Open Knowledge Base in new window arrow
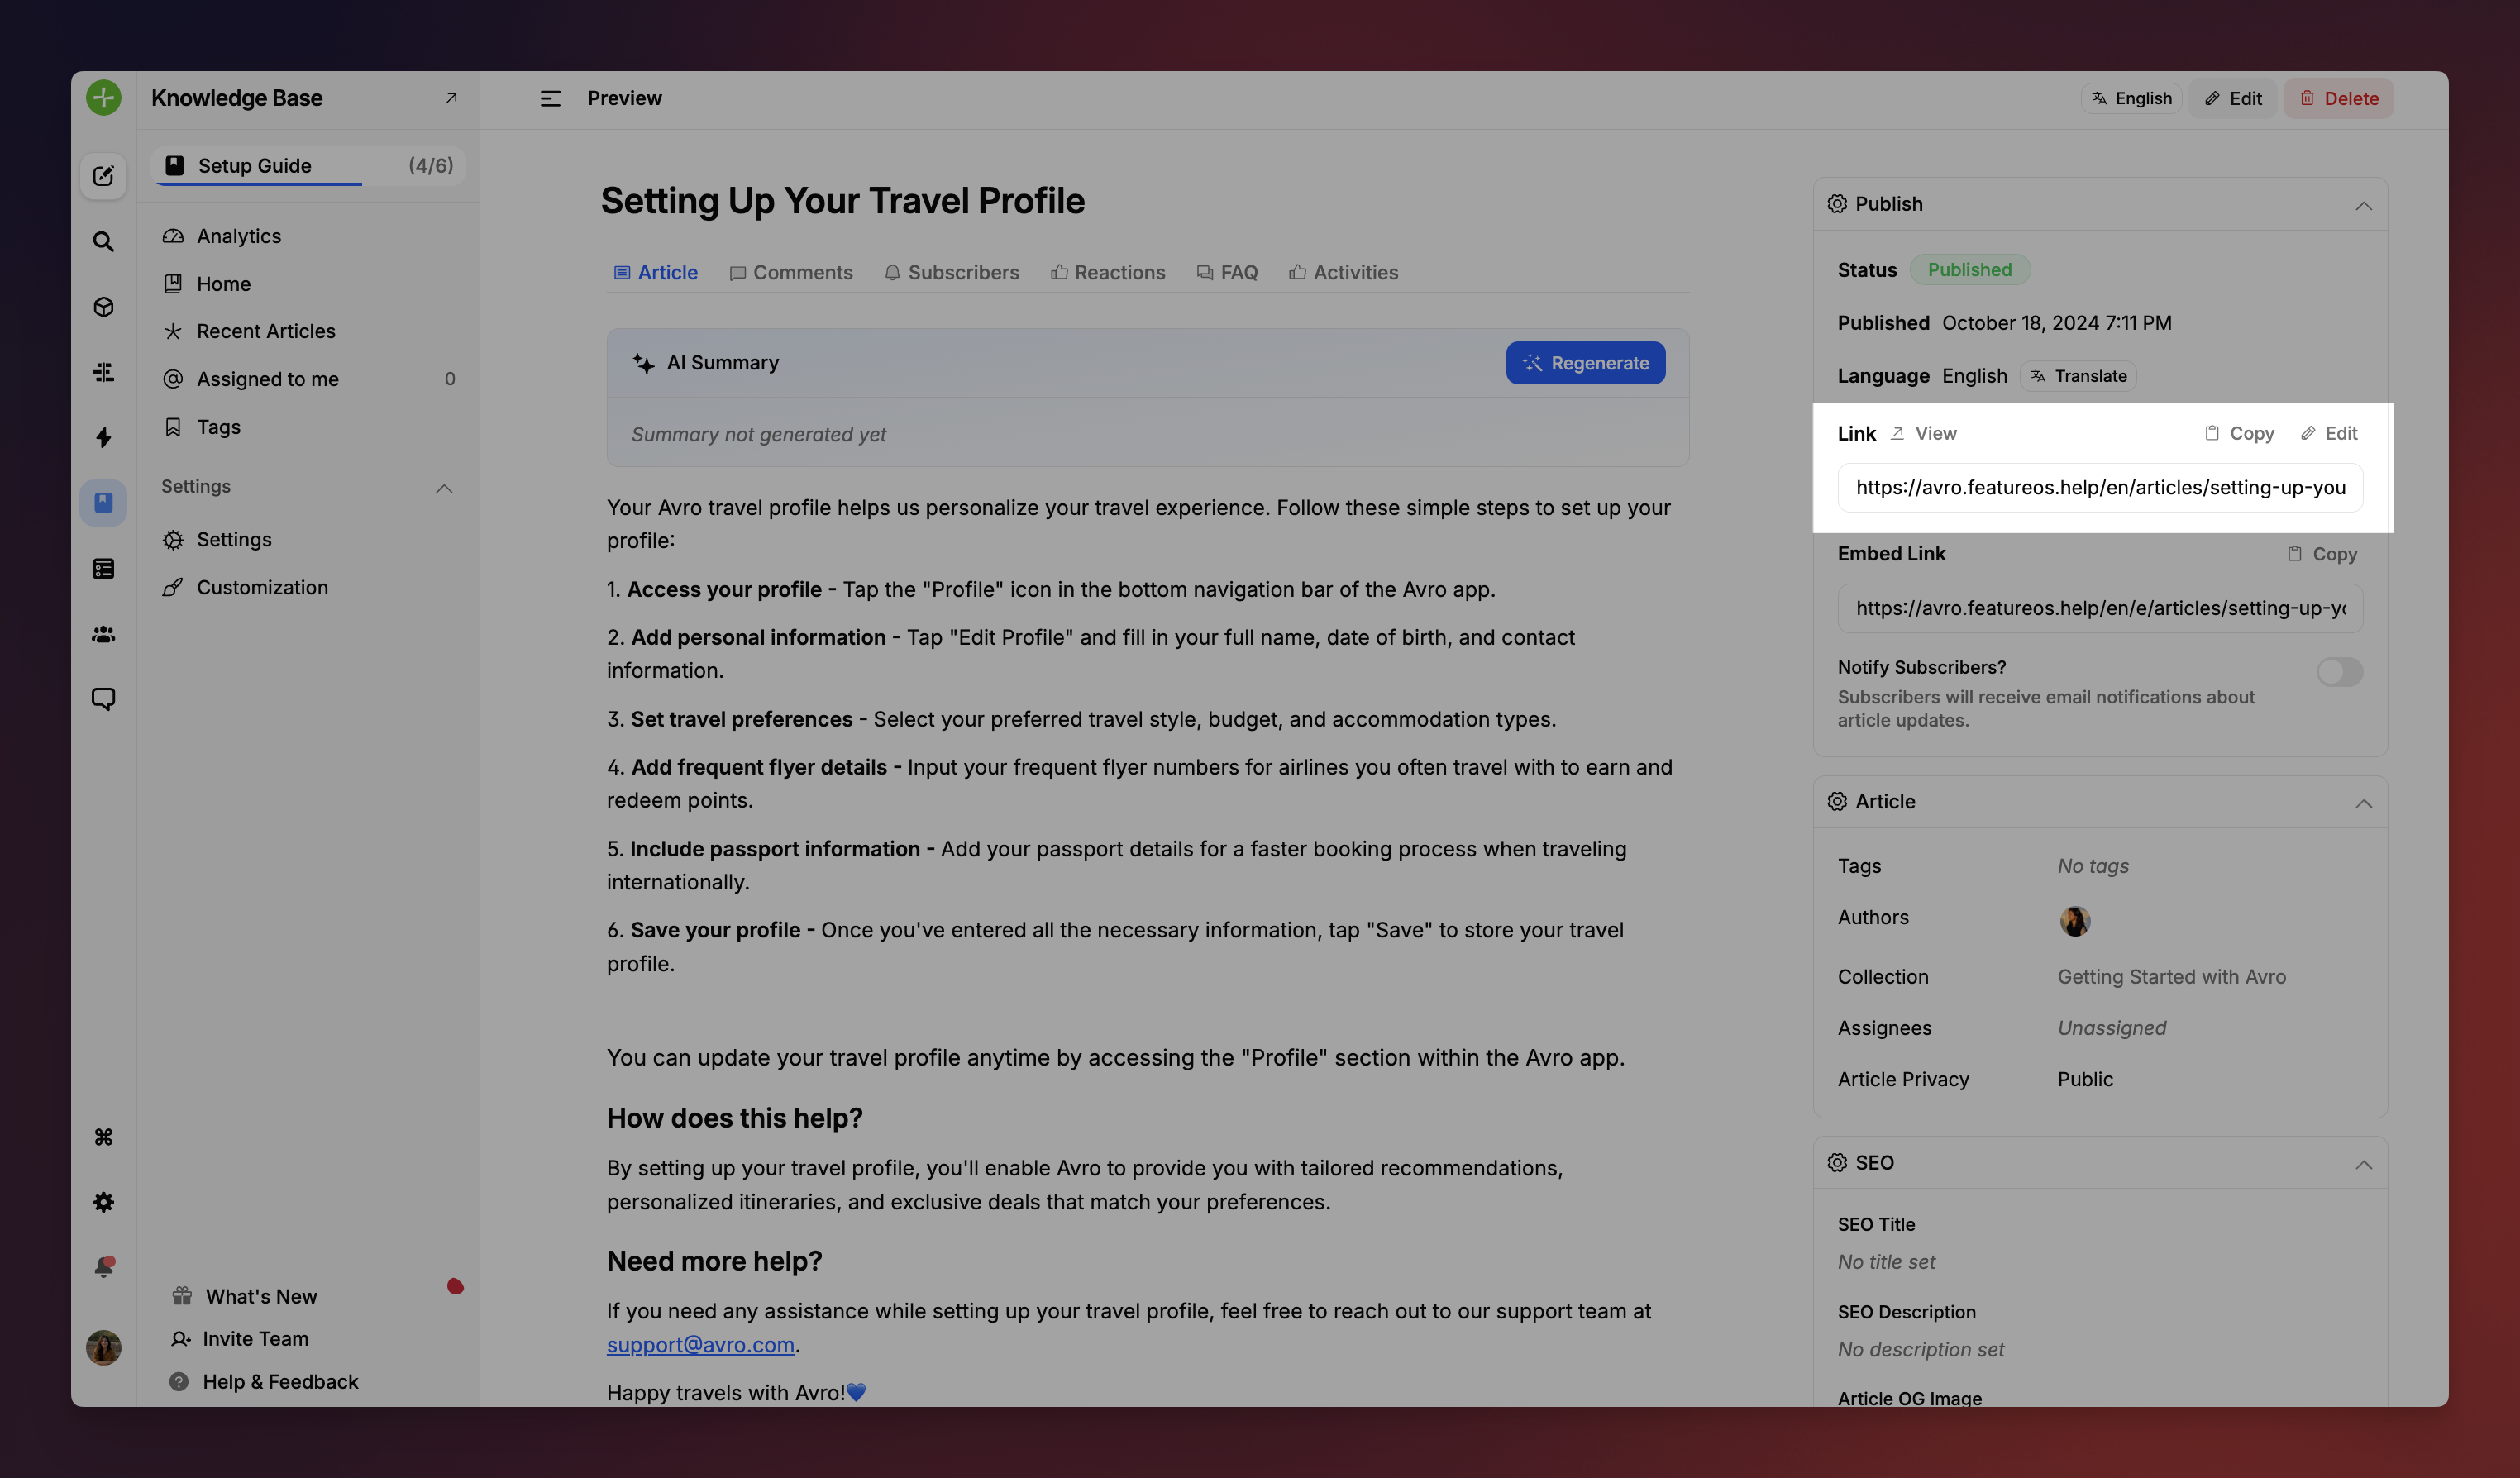Viewport: 2520px width, 1478px height. tap(451, 98)
